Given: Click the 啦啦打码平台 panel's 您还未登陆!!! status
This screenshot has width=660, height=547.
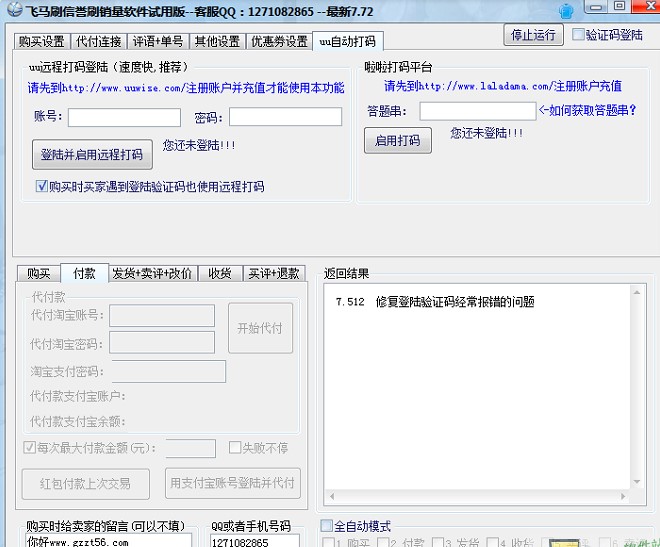Looking at the screenshot, I should point(487,133).
